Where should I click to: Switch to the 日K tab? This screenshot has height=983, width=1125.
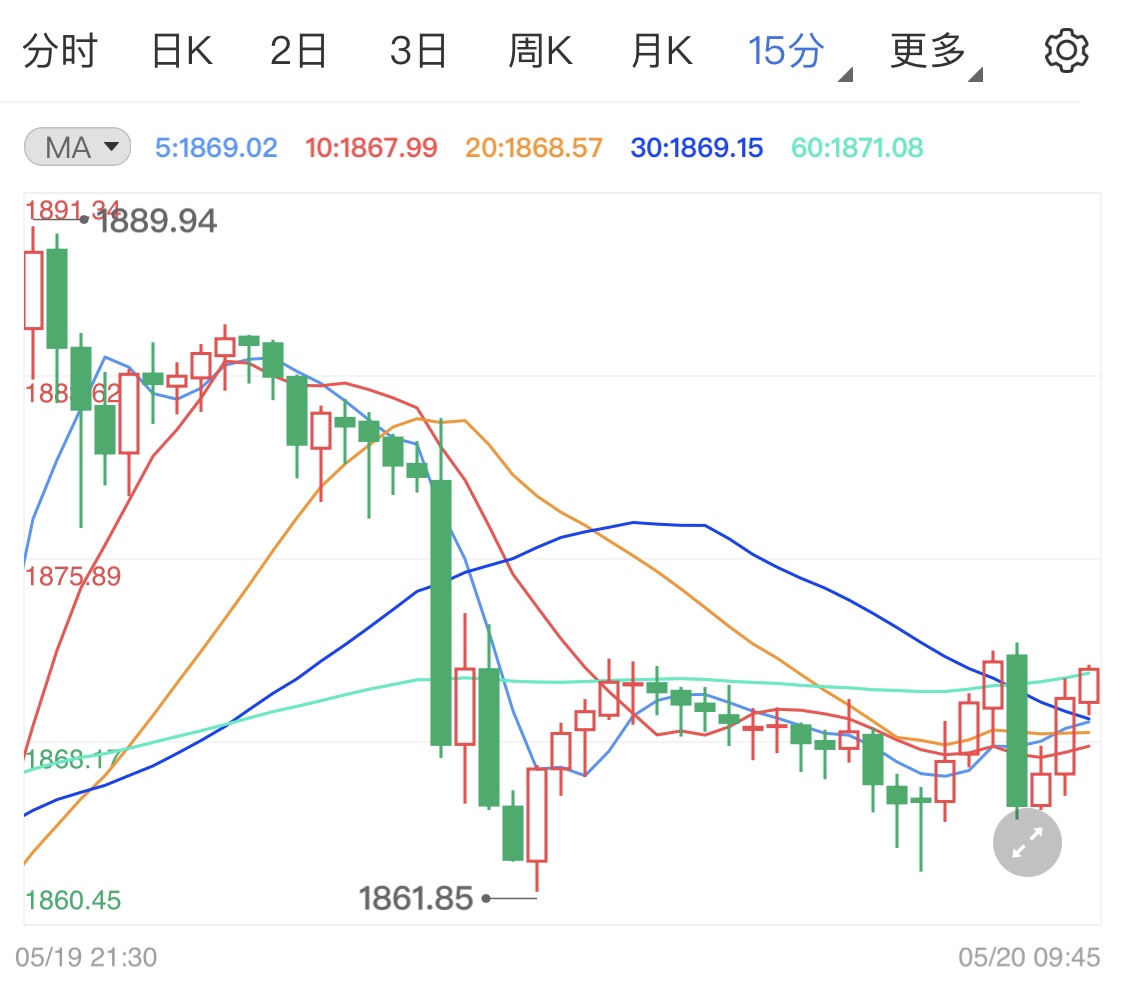(x=182, y=51)
